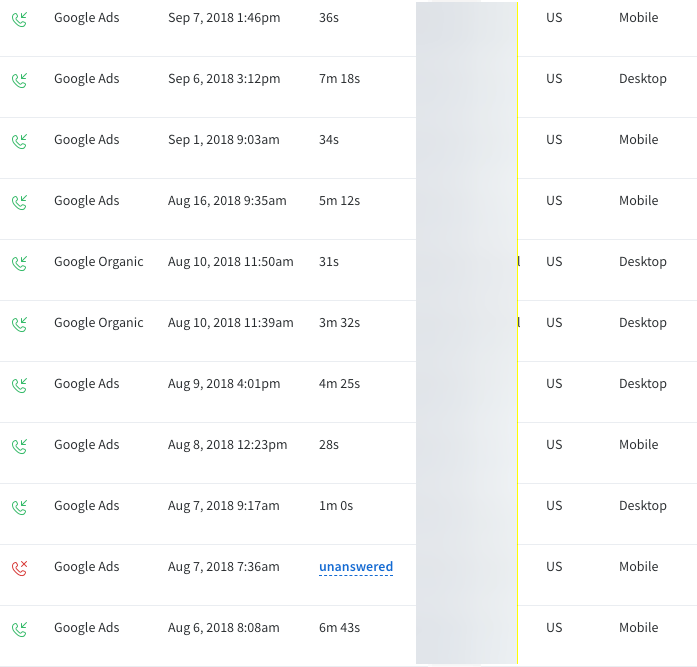
Task: Click Desktop device in Sep 6 row
Action: [642, 79]
